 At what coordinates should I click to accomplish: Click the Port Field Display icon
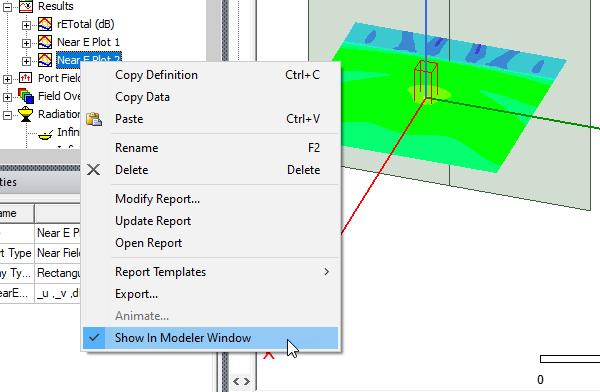(x=26, y=78)
